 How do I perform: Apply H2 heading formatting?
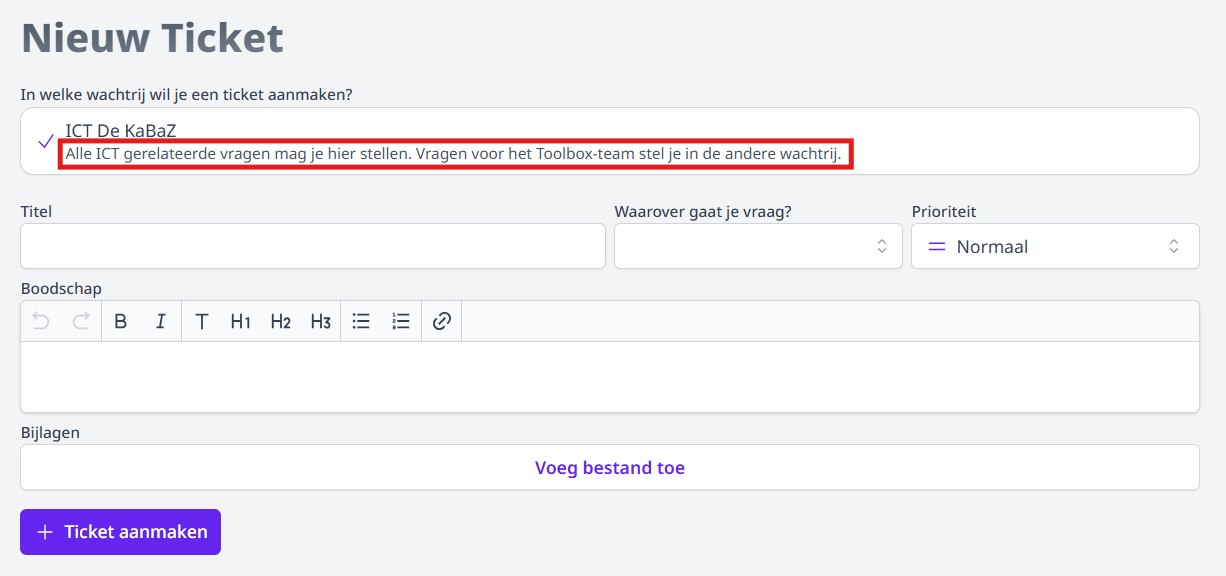click(x=281, y=320)
